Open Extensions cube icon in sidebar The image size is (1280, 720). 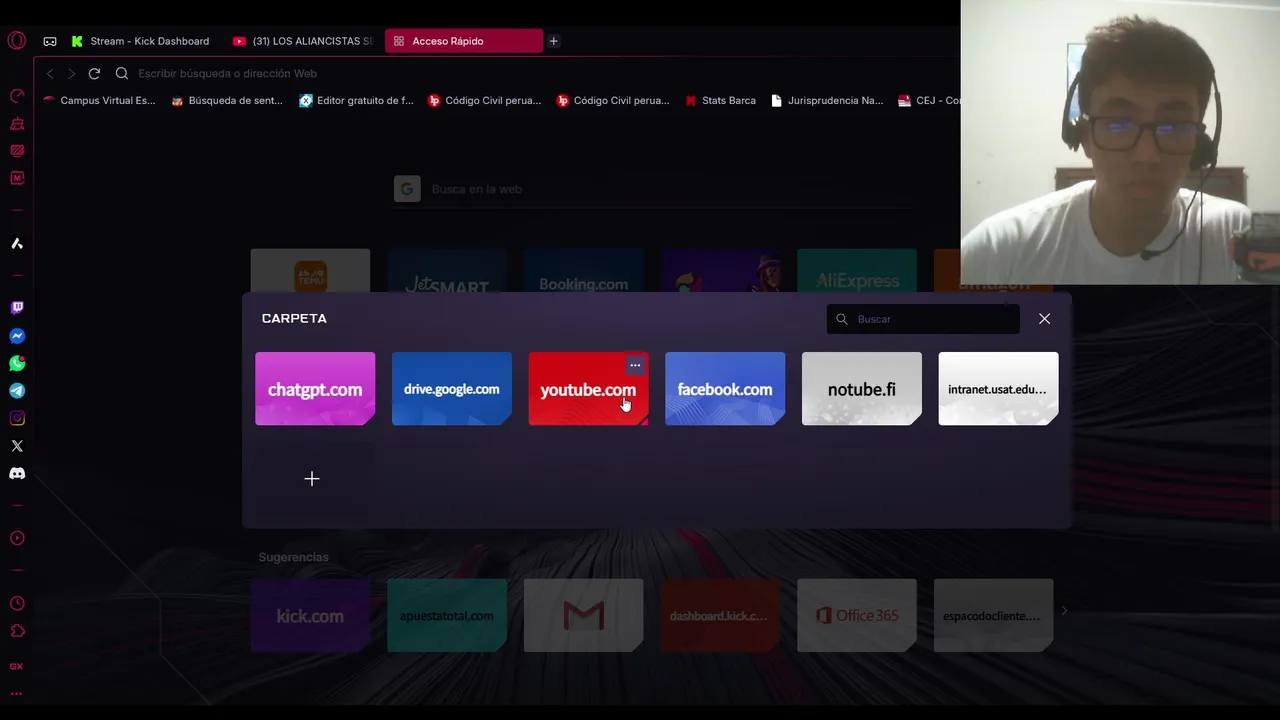point(17,631)
